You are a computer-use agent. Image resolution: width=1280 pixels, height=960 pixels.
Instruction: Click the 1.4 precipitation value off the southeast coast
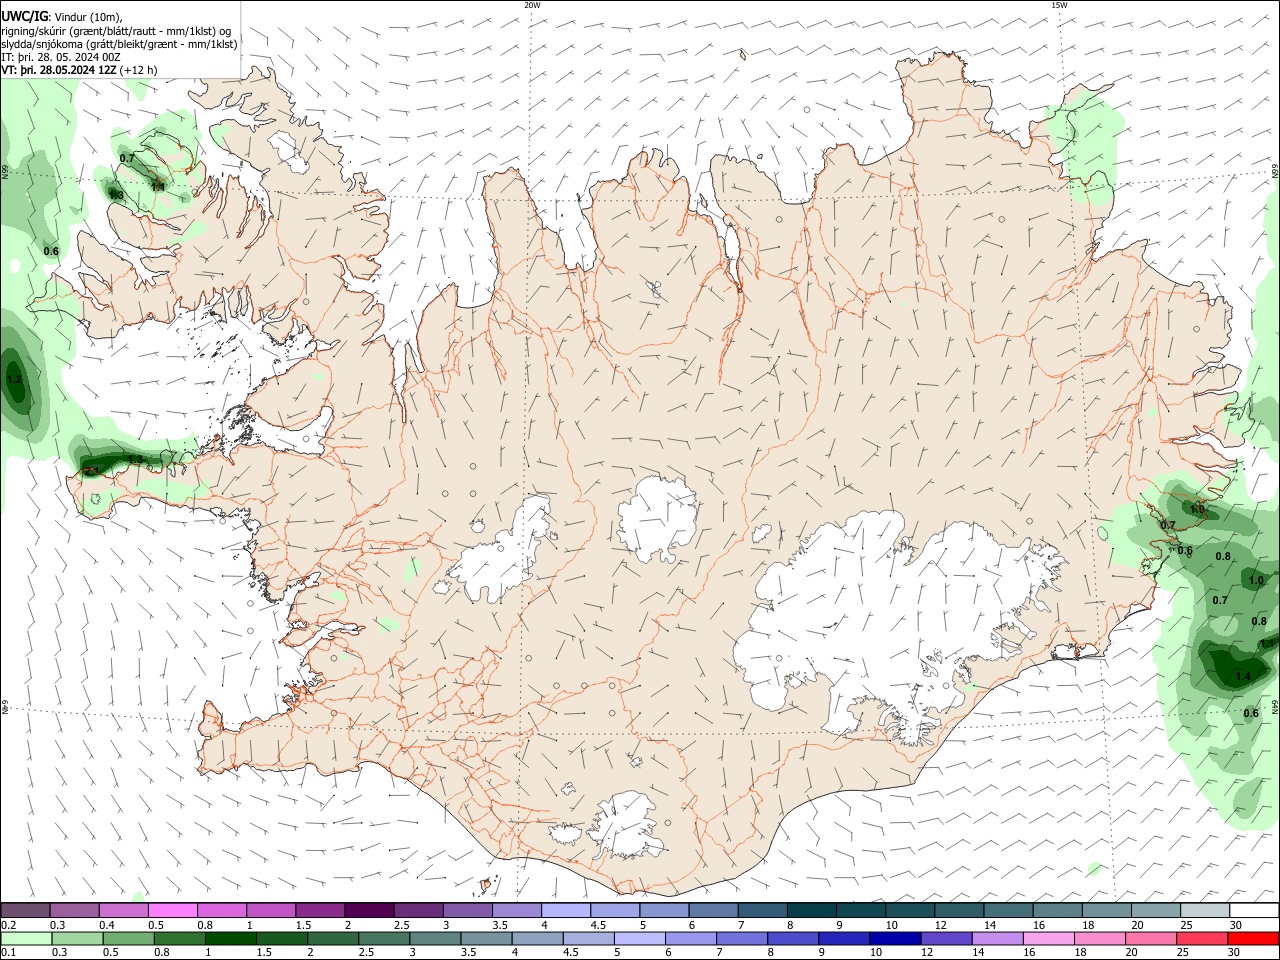tap(1243, 677)
